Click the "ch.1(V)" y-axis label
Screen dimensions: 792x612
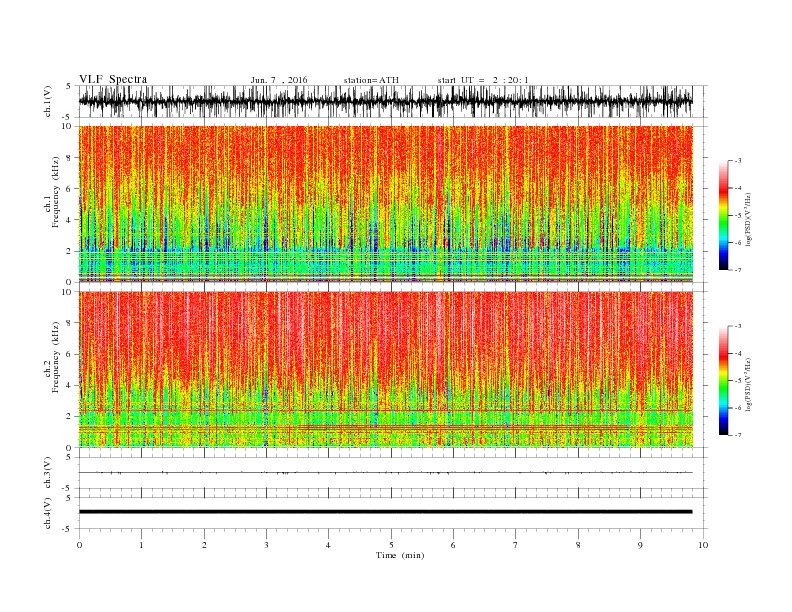pos(48,102)
